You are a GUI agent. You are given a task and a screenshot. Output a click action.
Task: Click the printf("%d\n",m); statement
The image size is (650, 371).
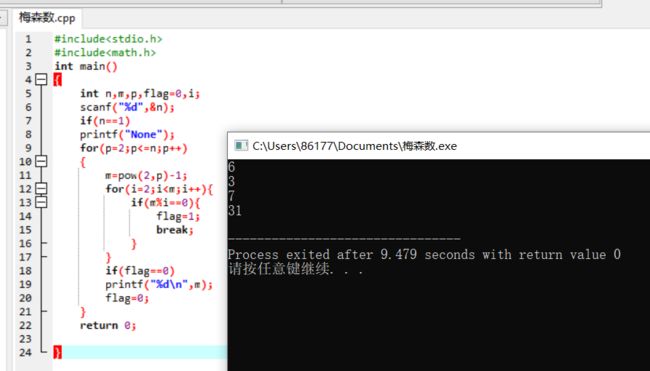pyautogui.click(x=159, y=284)
